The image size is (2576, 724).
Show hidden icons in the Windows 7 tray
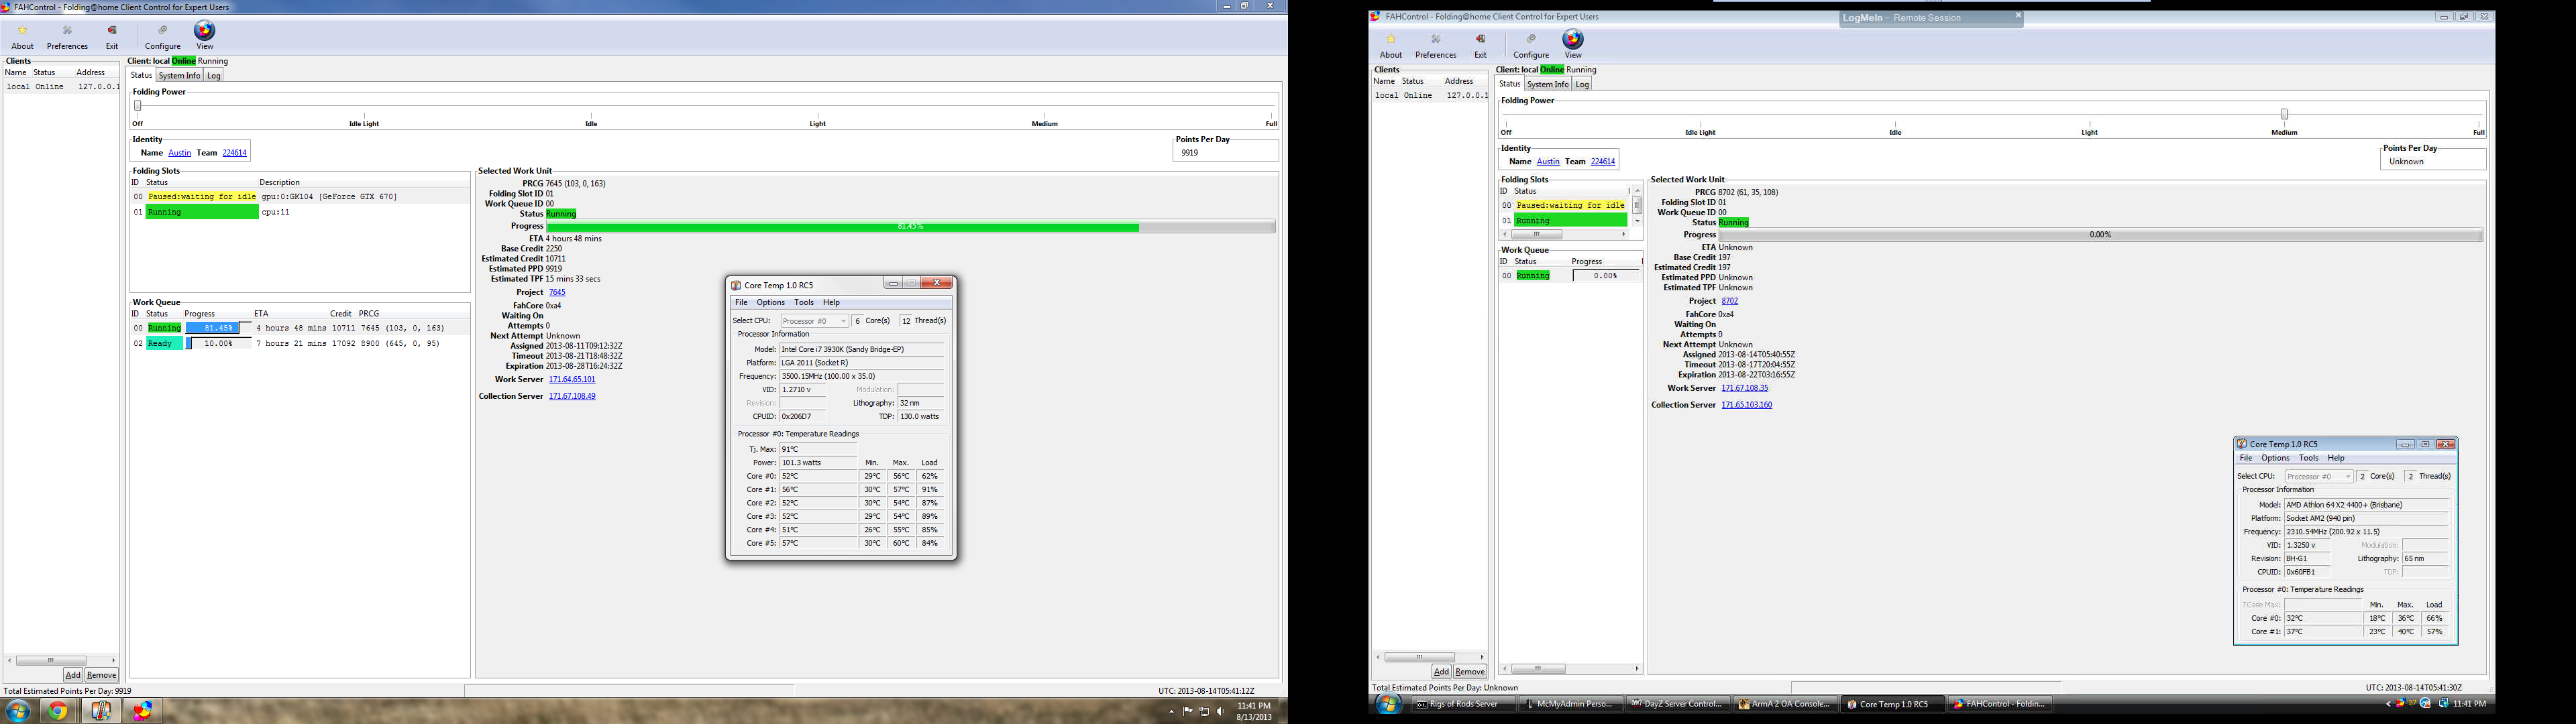(1171, 712)
